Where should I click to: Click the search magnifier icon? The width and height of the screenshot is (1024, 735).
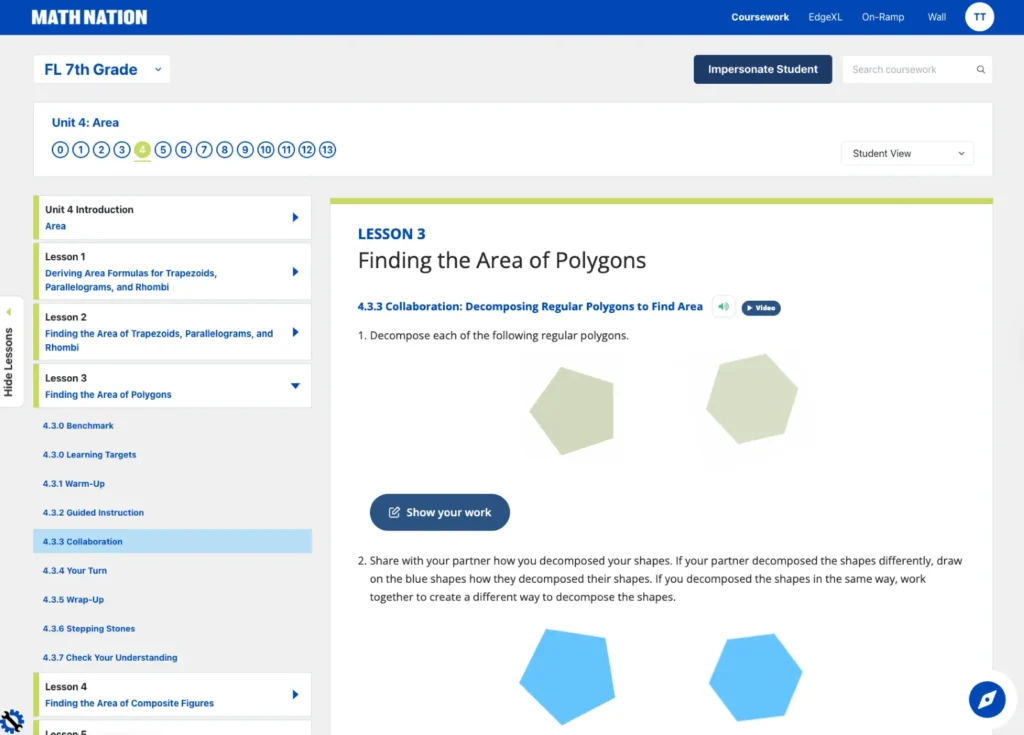(x=980, y=70)
